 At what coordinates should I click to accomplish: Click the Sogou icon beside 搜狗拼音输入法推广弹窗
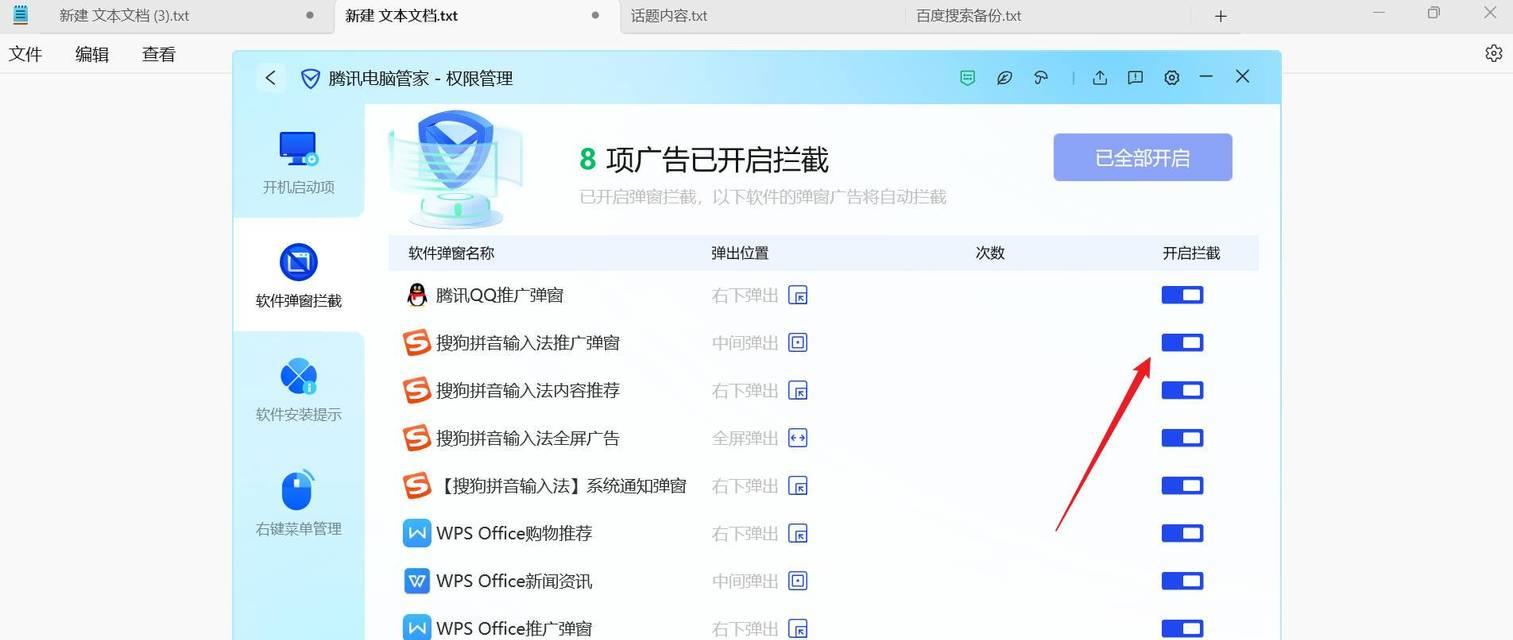[417, 343]
